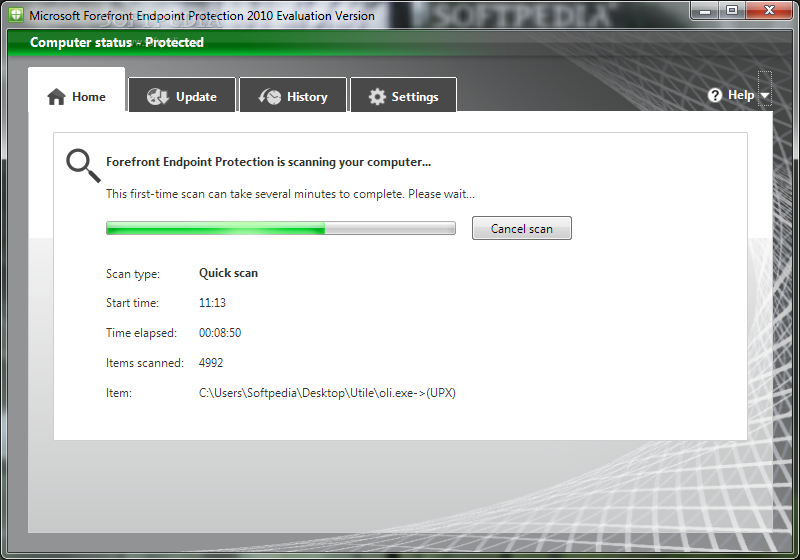This screenshot has width=800, height=560.
Task: Select the items scanned value '4992'
Action: tap(211, 363)
